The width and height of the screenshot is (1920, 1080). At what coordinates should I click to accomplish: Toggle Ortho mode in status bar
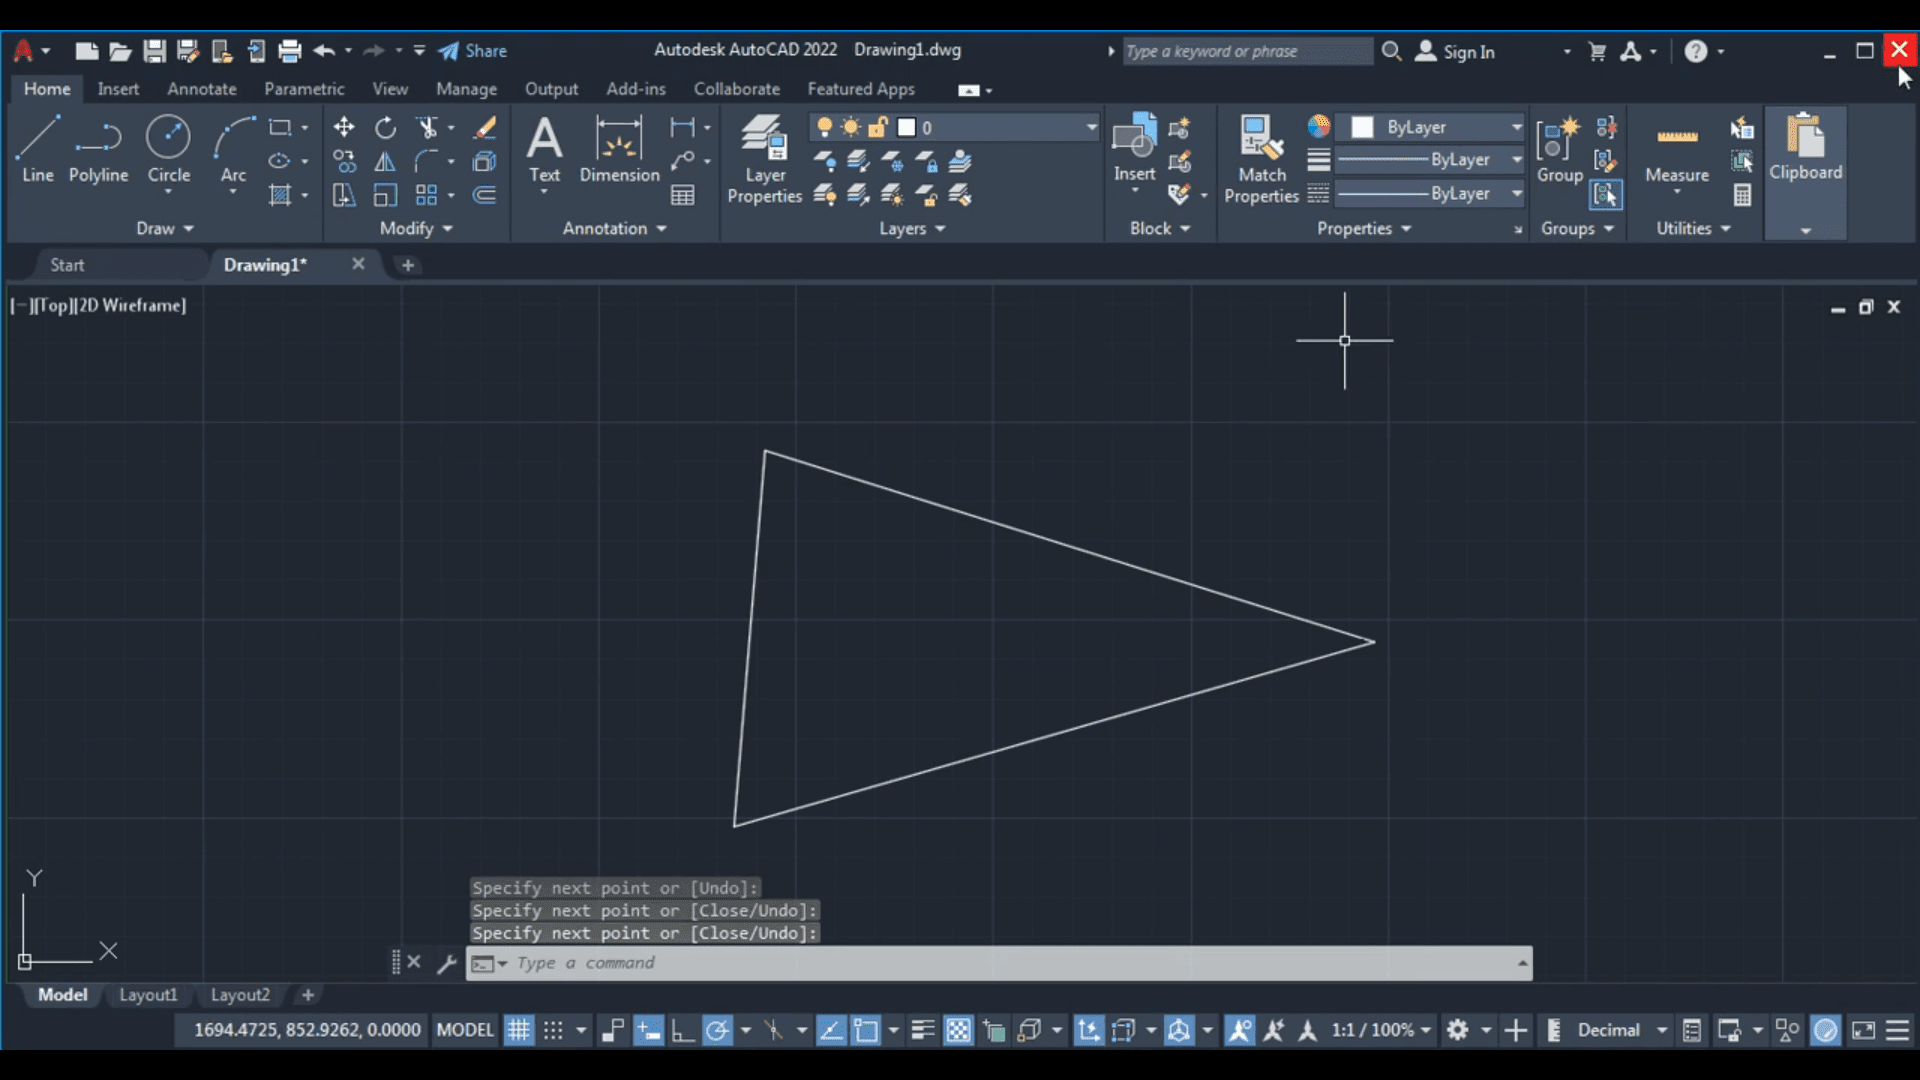point(683,1030)
